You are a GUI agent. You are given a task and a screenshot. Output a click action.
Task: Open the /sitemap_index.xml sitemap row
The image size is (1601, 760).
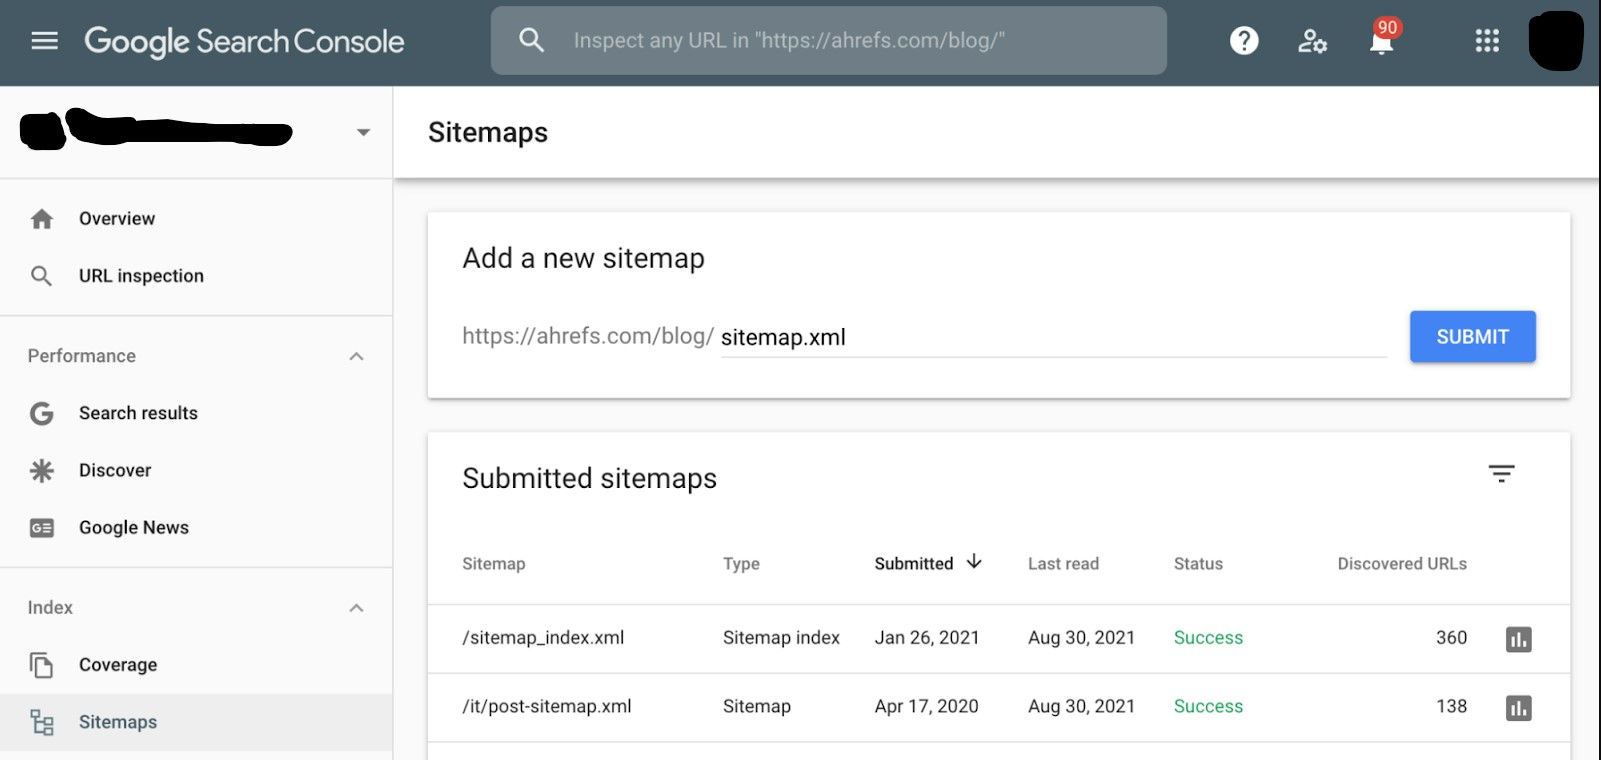click(x=998, y=638)
